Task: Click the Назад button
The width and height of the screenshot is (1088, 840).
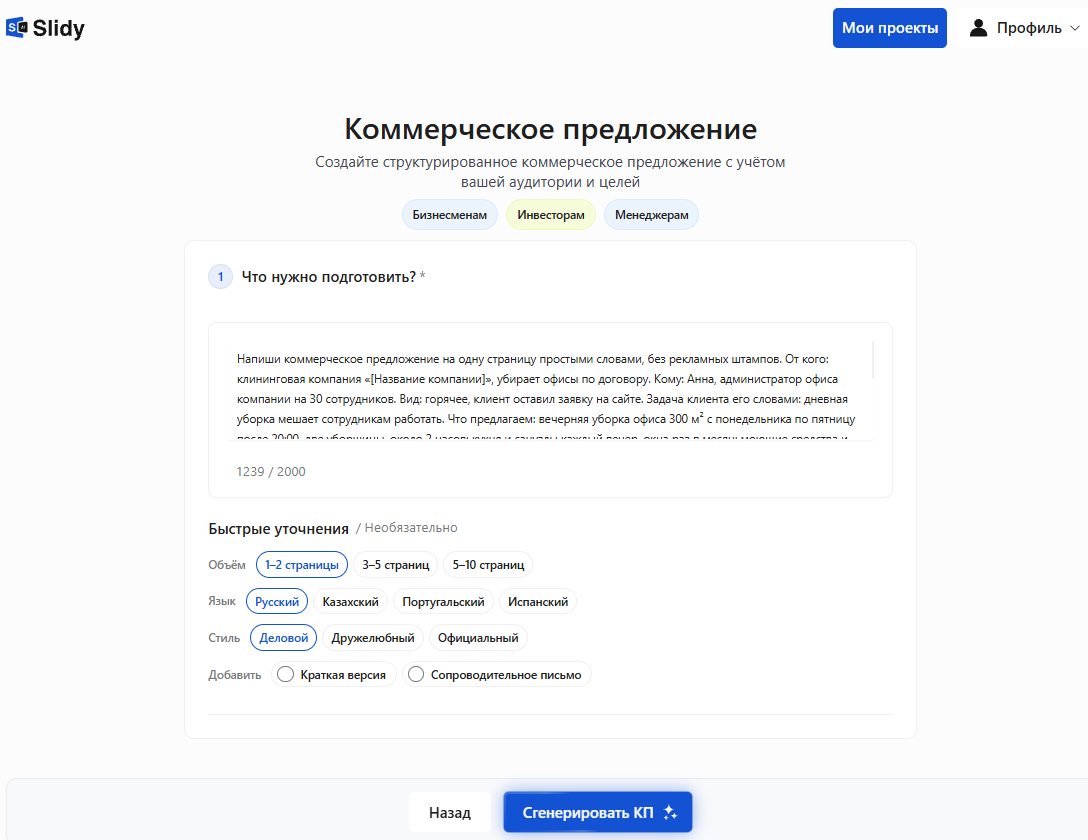Action: coord(450,812)
